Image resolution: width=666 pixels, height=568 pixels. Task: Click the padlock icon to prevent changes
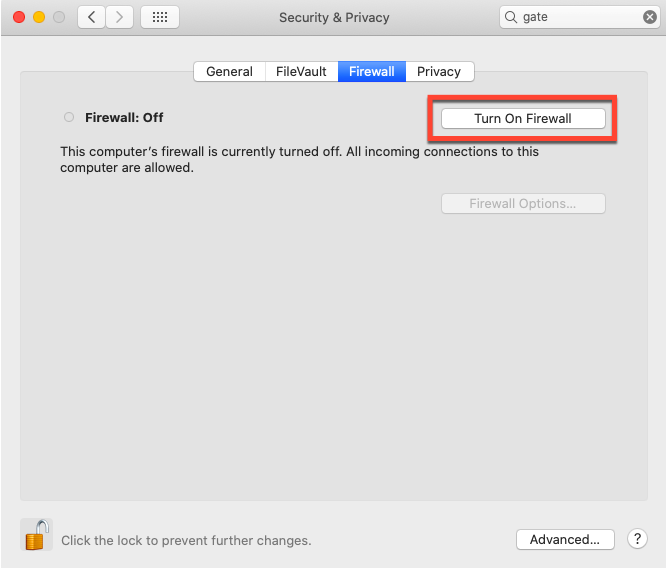(37, 535)
